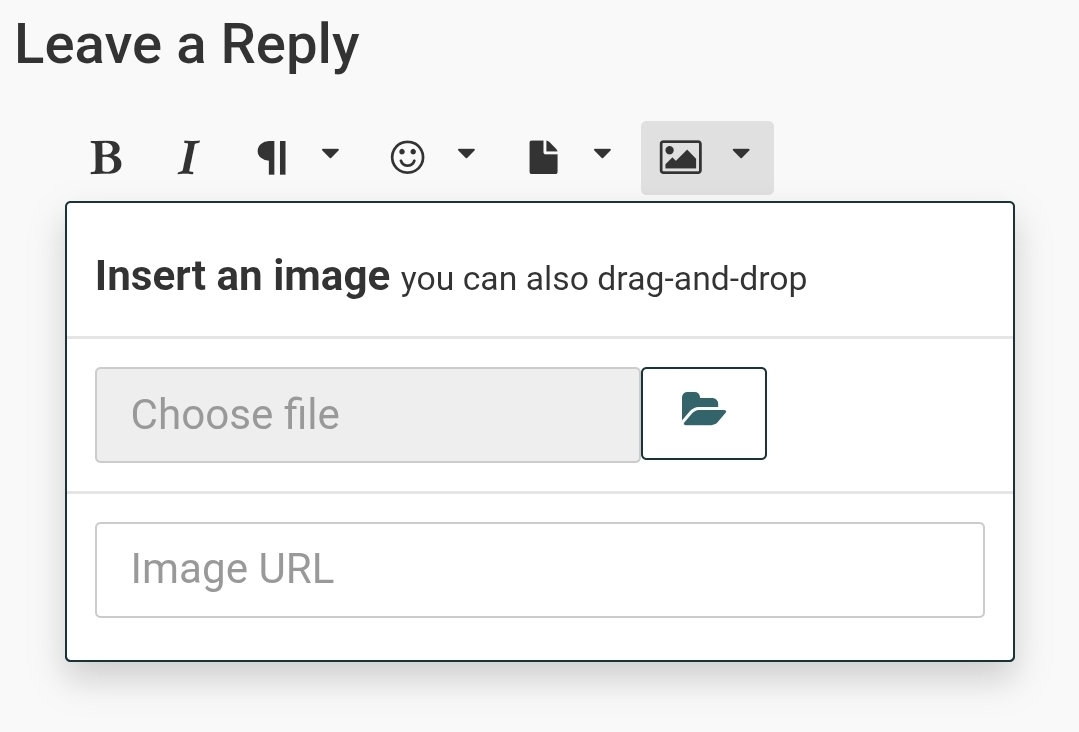This screenshot has width=1079, height=732.
Task: Click the smiley emoji icon
Action: tap(407, 158)
